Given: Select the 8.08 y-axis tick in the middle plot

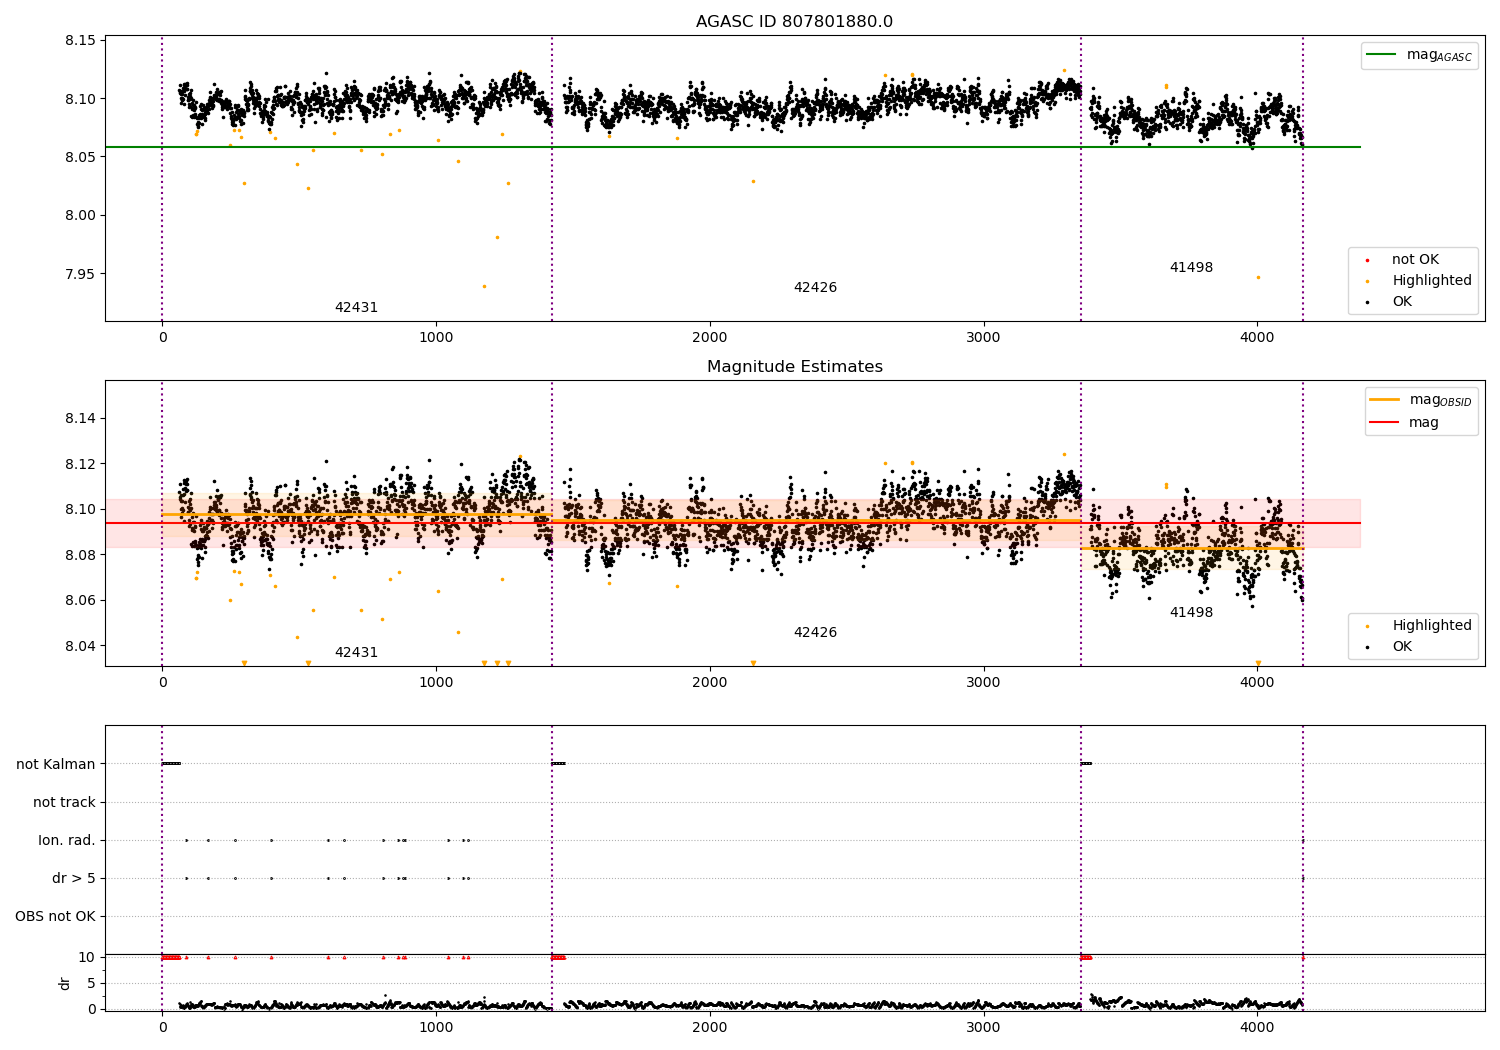Looking at the screenshot, I should [x=80, y=556].
